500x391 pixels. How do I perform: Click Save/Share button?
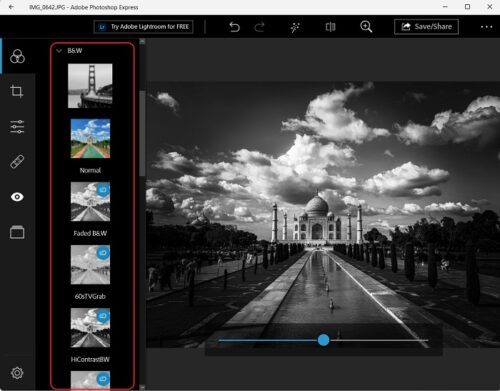coord(426,27)
